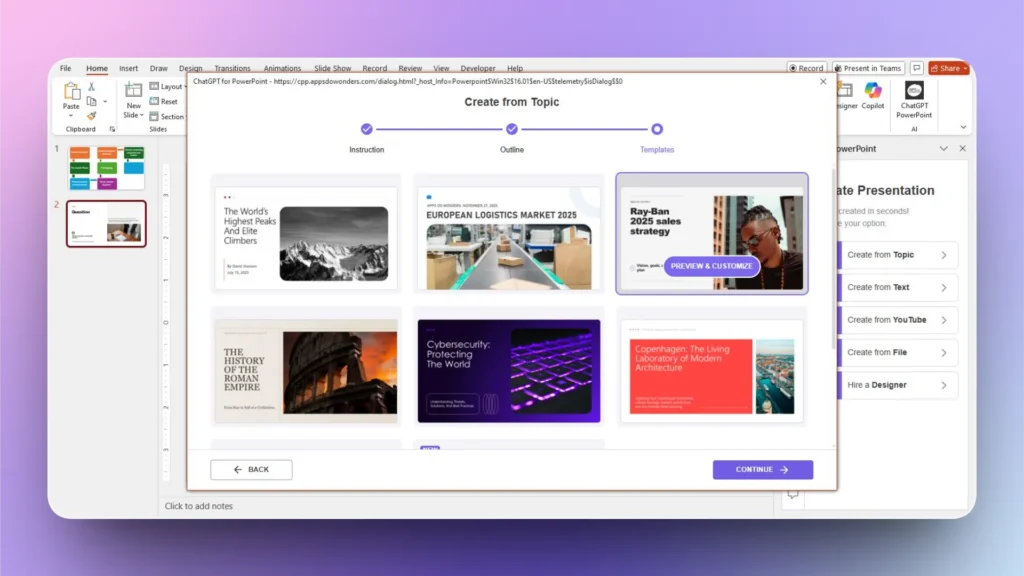Switch to the Insert ribbon tab

[x=128, y=68]
